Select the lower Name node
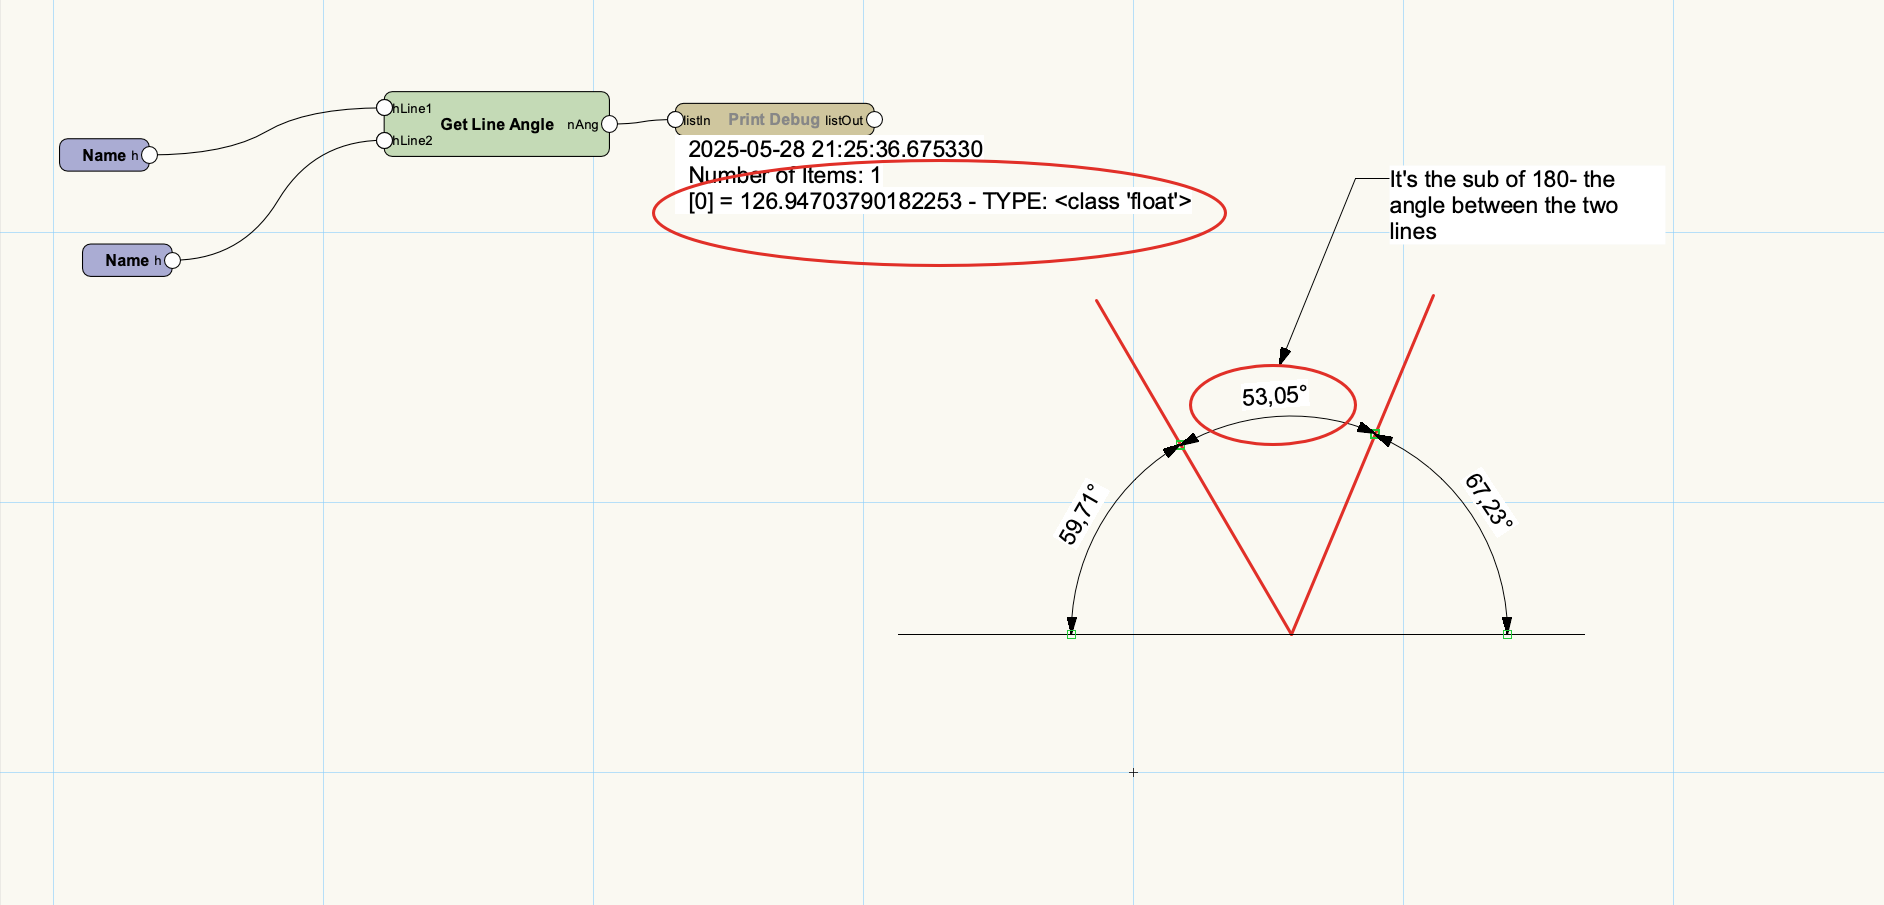Screen dimensions: 1884x905 [126, 260]
